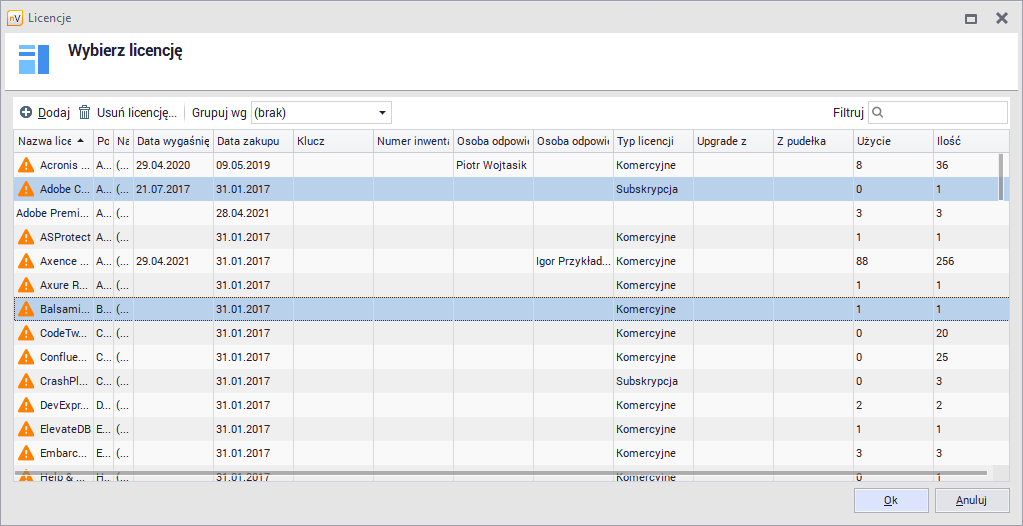Click the vertical scrollbar of the license list
Viewport: 1023px width, 526px height.
click(x=1001, y=177)
